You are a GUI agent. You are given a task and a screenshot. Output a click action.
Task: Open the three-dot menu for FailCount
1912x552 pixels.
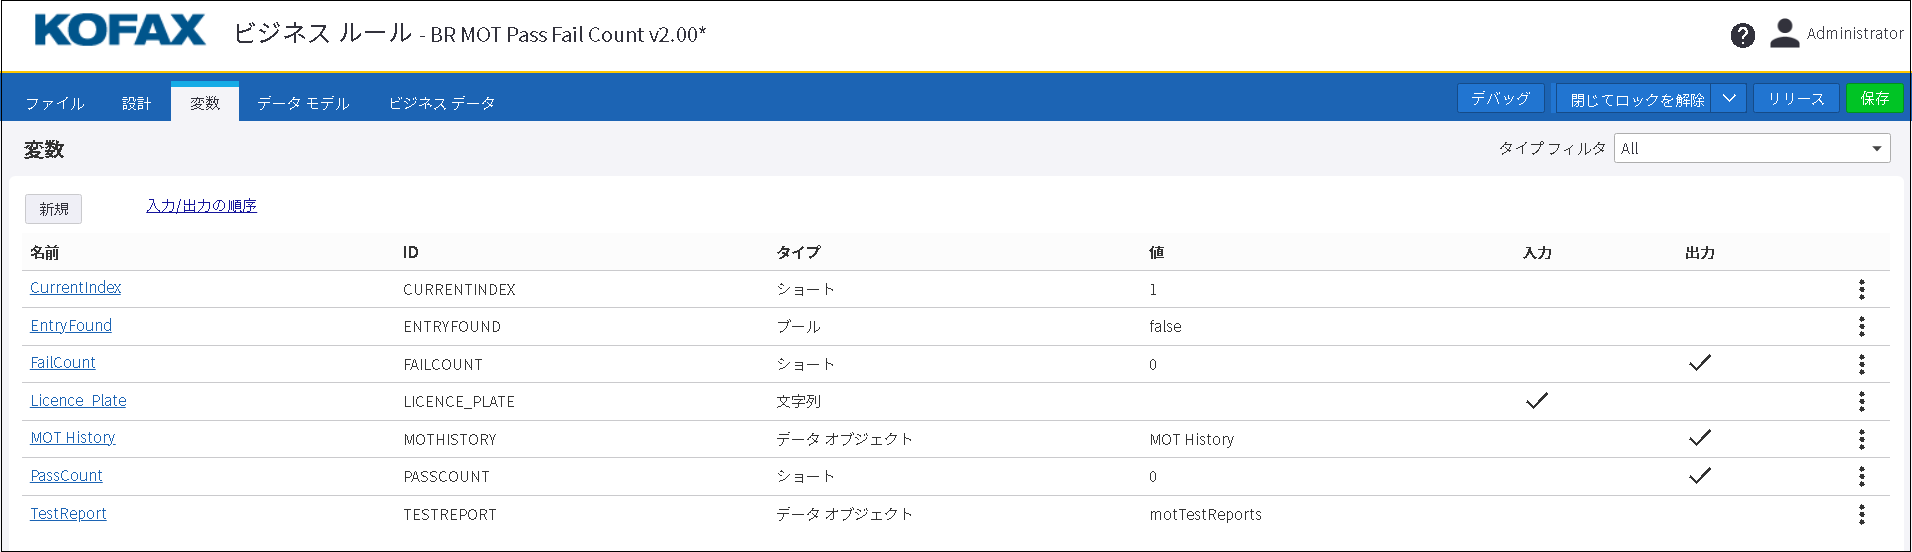1861,364
